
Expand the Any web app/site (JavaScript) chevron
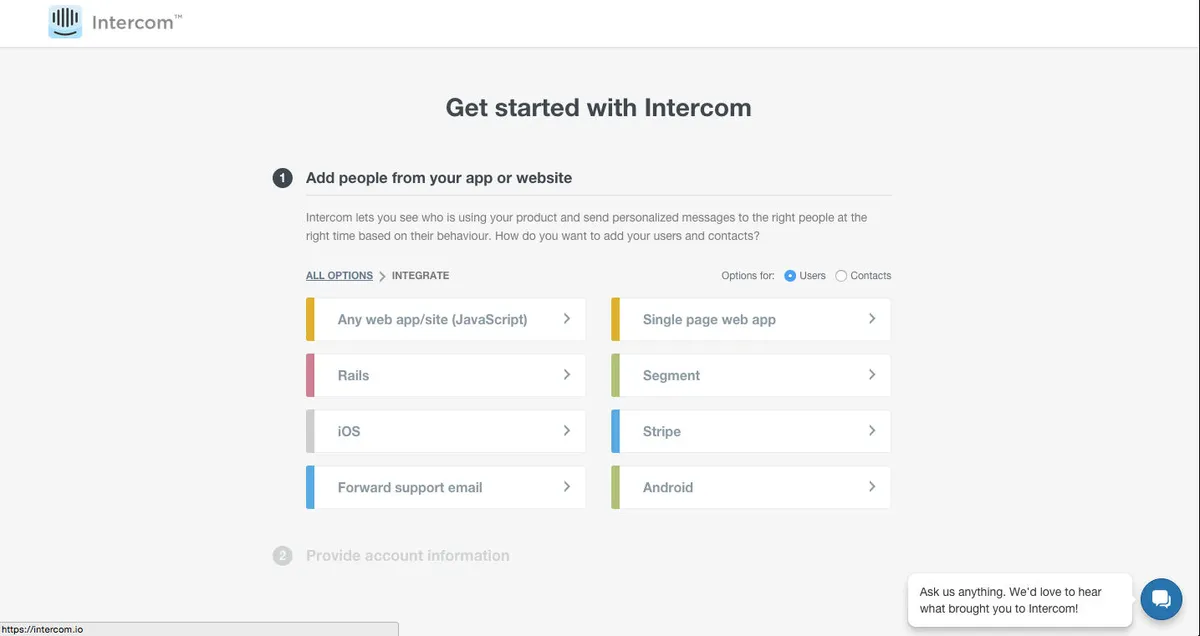567,319
